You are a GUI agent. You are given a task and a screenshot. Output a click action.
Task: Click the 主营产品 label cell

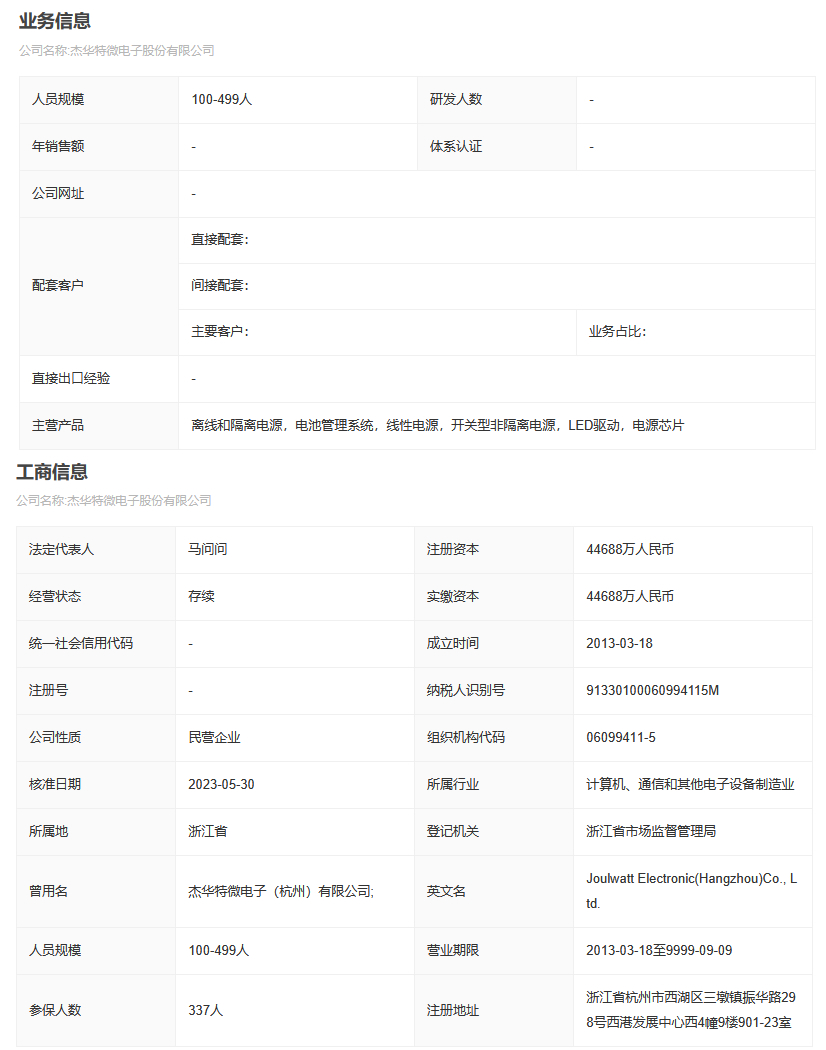[x=98, y=425]
